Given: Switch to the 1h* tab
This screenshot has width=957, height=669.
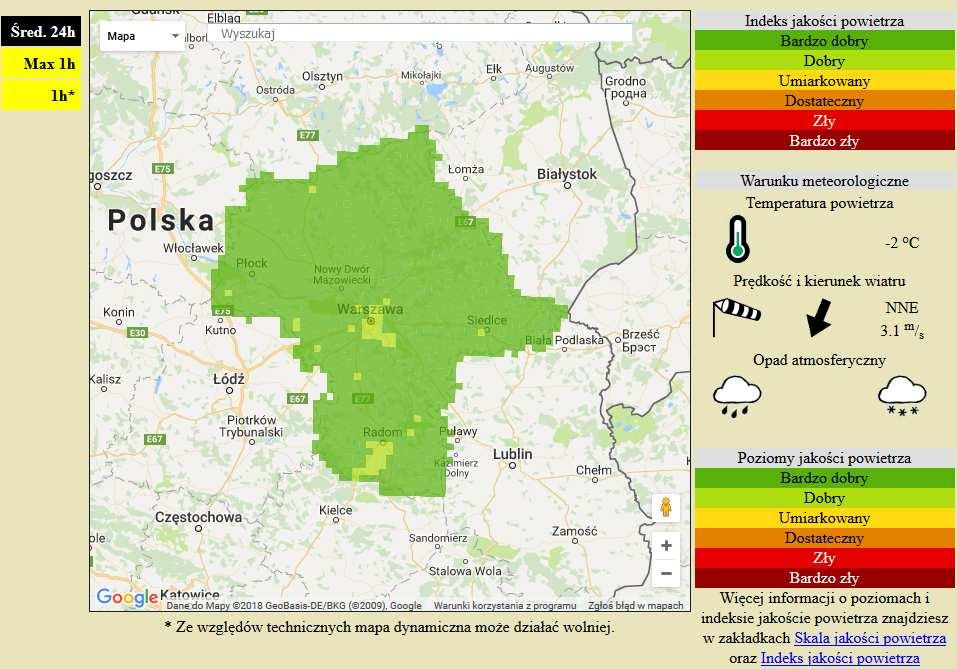Looking at the screenshot, I should point(41,95).
